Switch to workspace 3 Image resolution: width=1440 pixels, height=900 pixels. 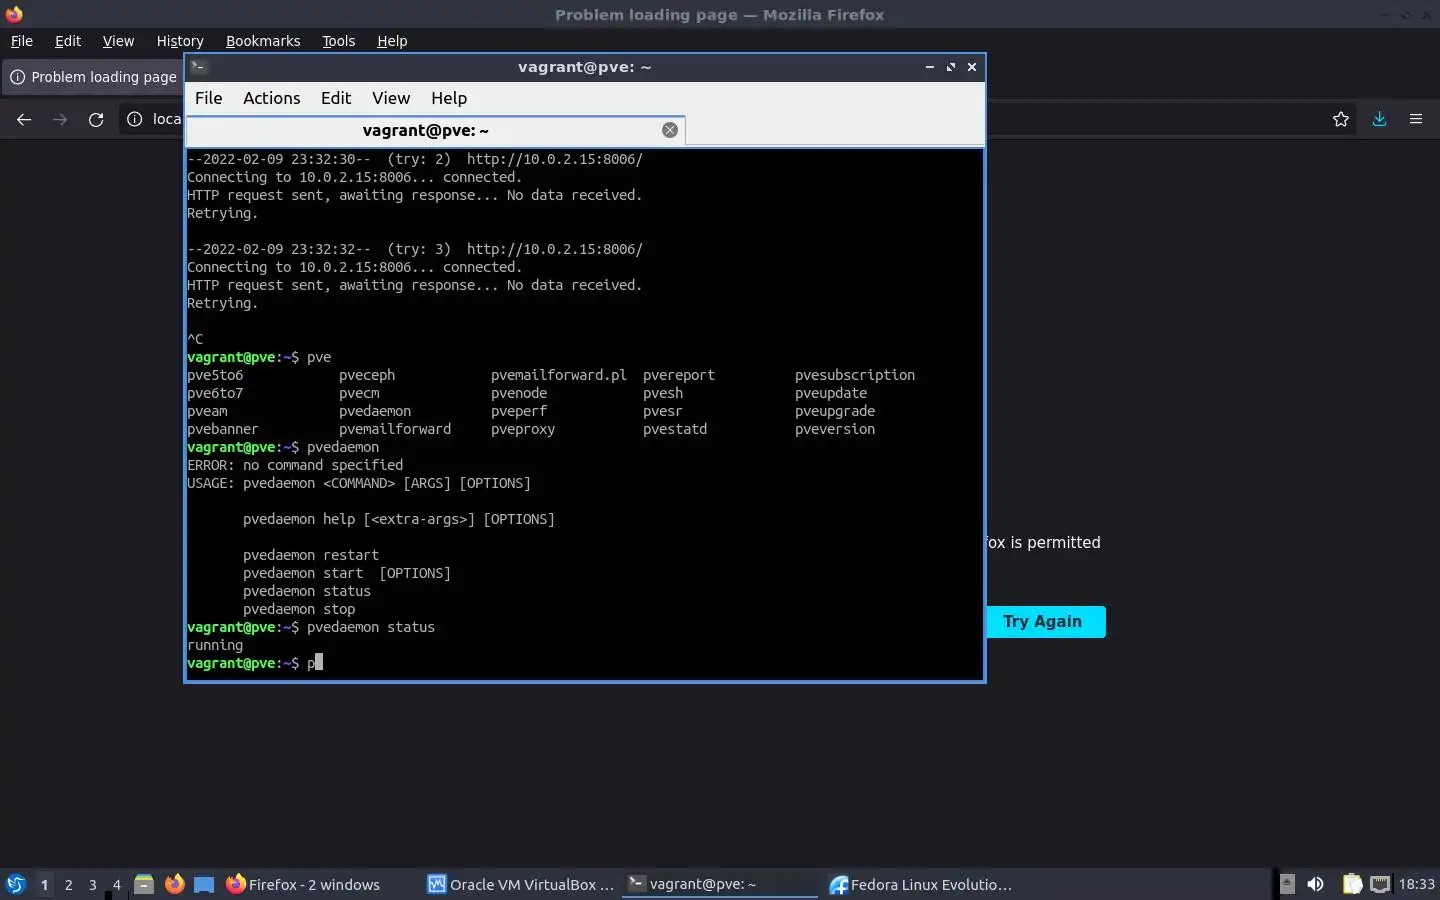(x=93, y=884)
